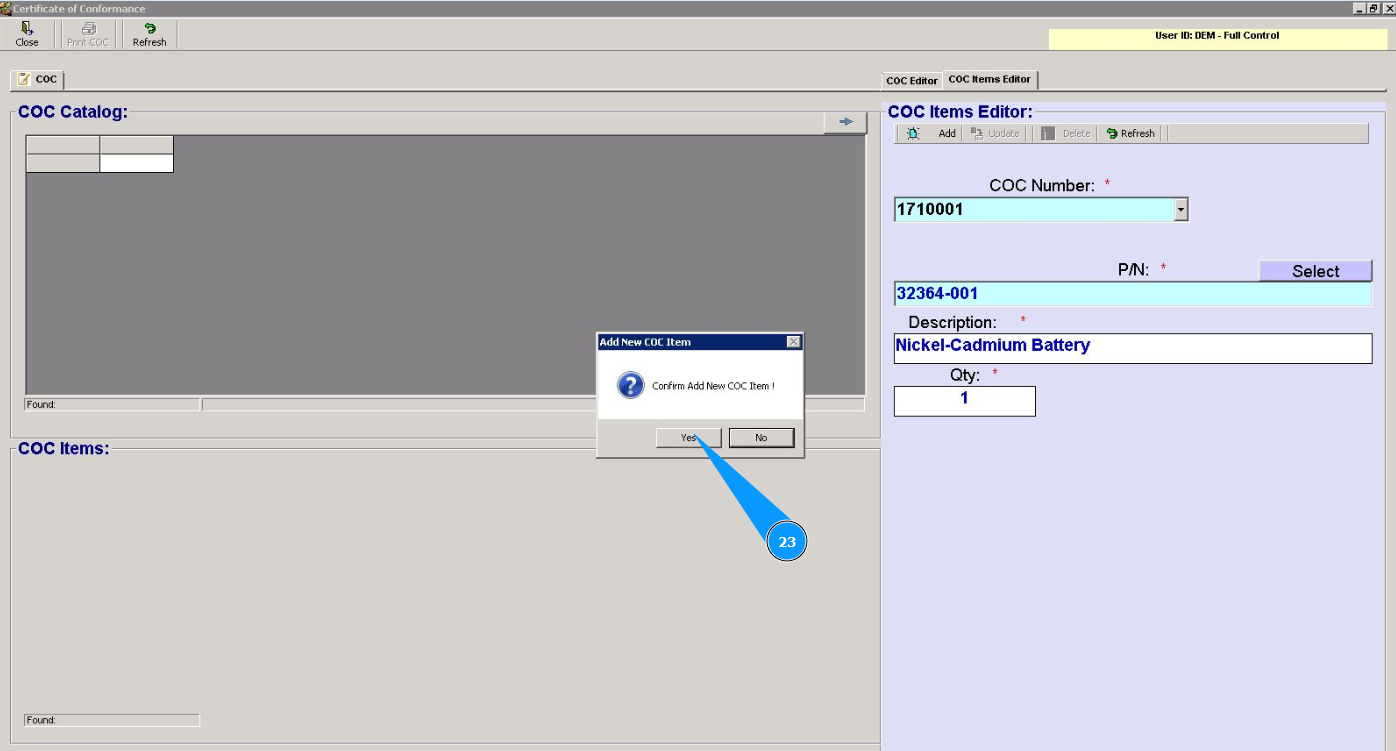Close the Add New COC Item dialog
The image size is (1396, 751).
pos(794,342)
